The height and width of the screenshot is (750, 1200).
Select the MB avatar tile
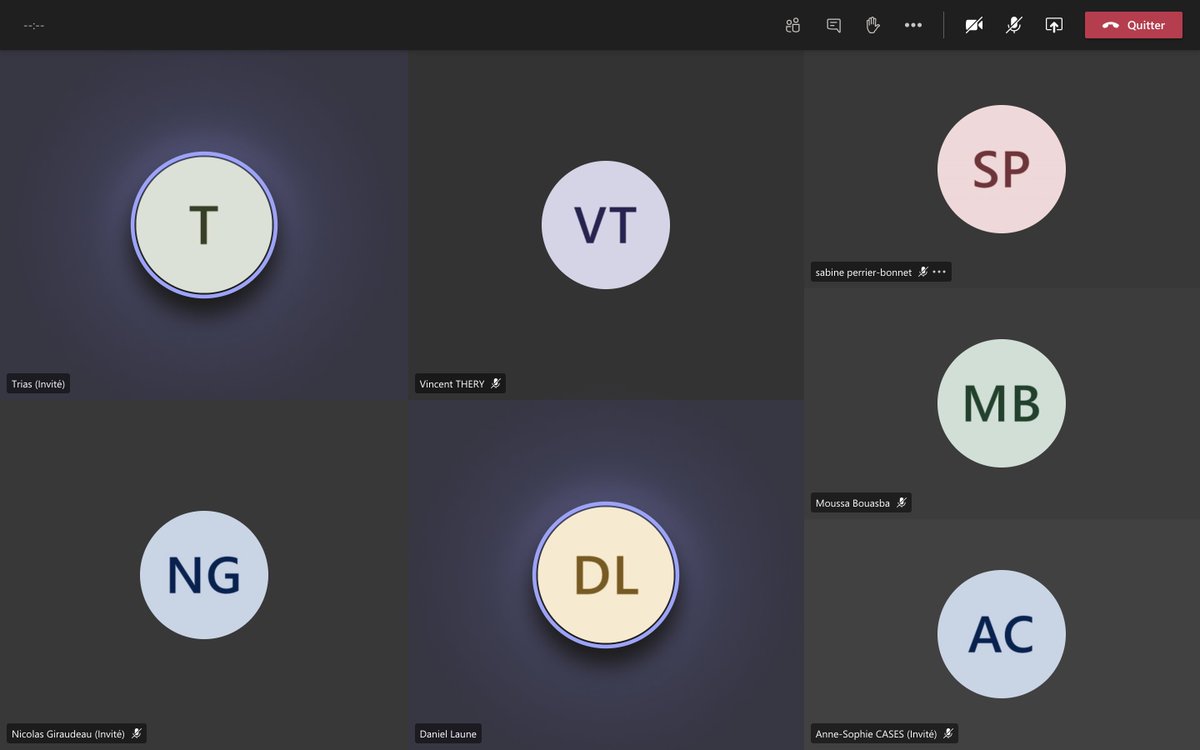(1001, 403)
